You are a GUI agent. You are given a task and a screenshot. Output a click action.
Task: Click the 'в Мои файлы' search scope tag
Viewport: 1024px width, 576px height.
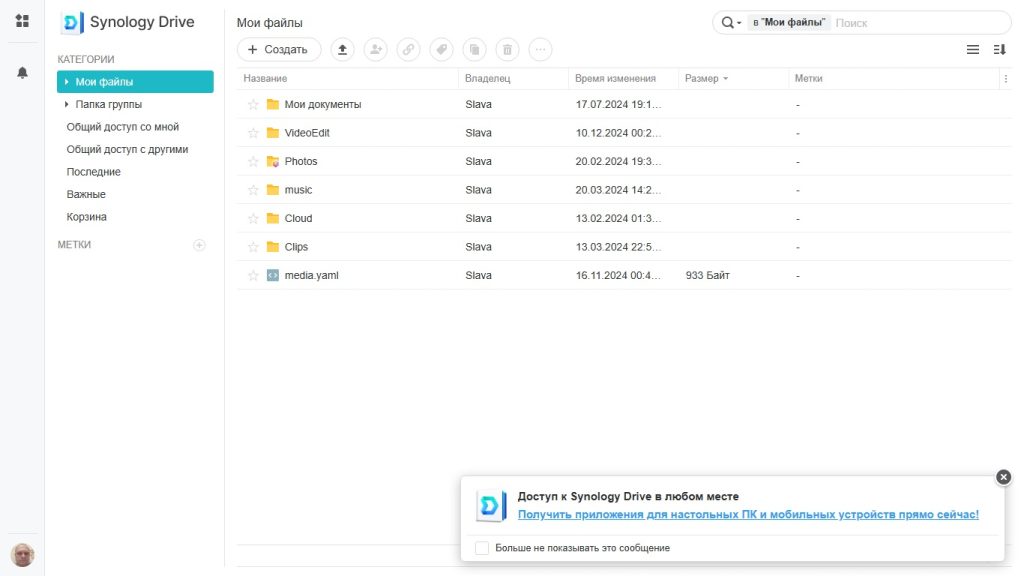coord(789,23)
